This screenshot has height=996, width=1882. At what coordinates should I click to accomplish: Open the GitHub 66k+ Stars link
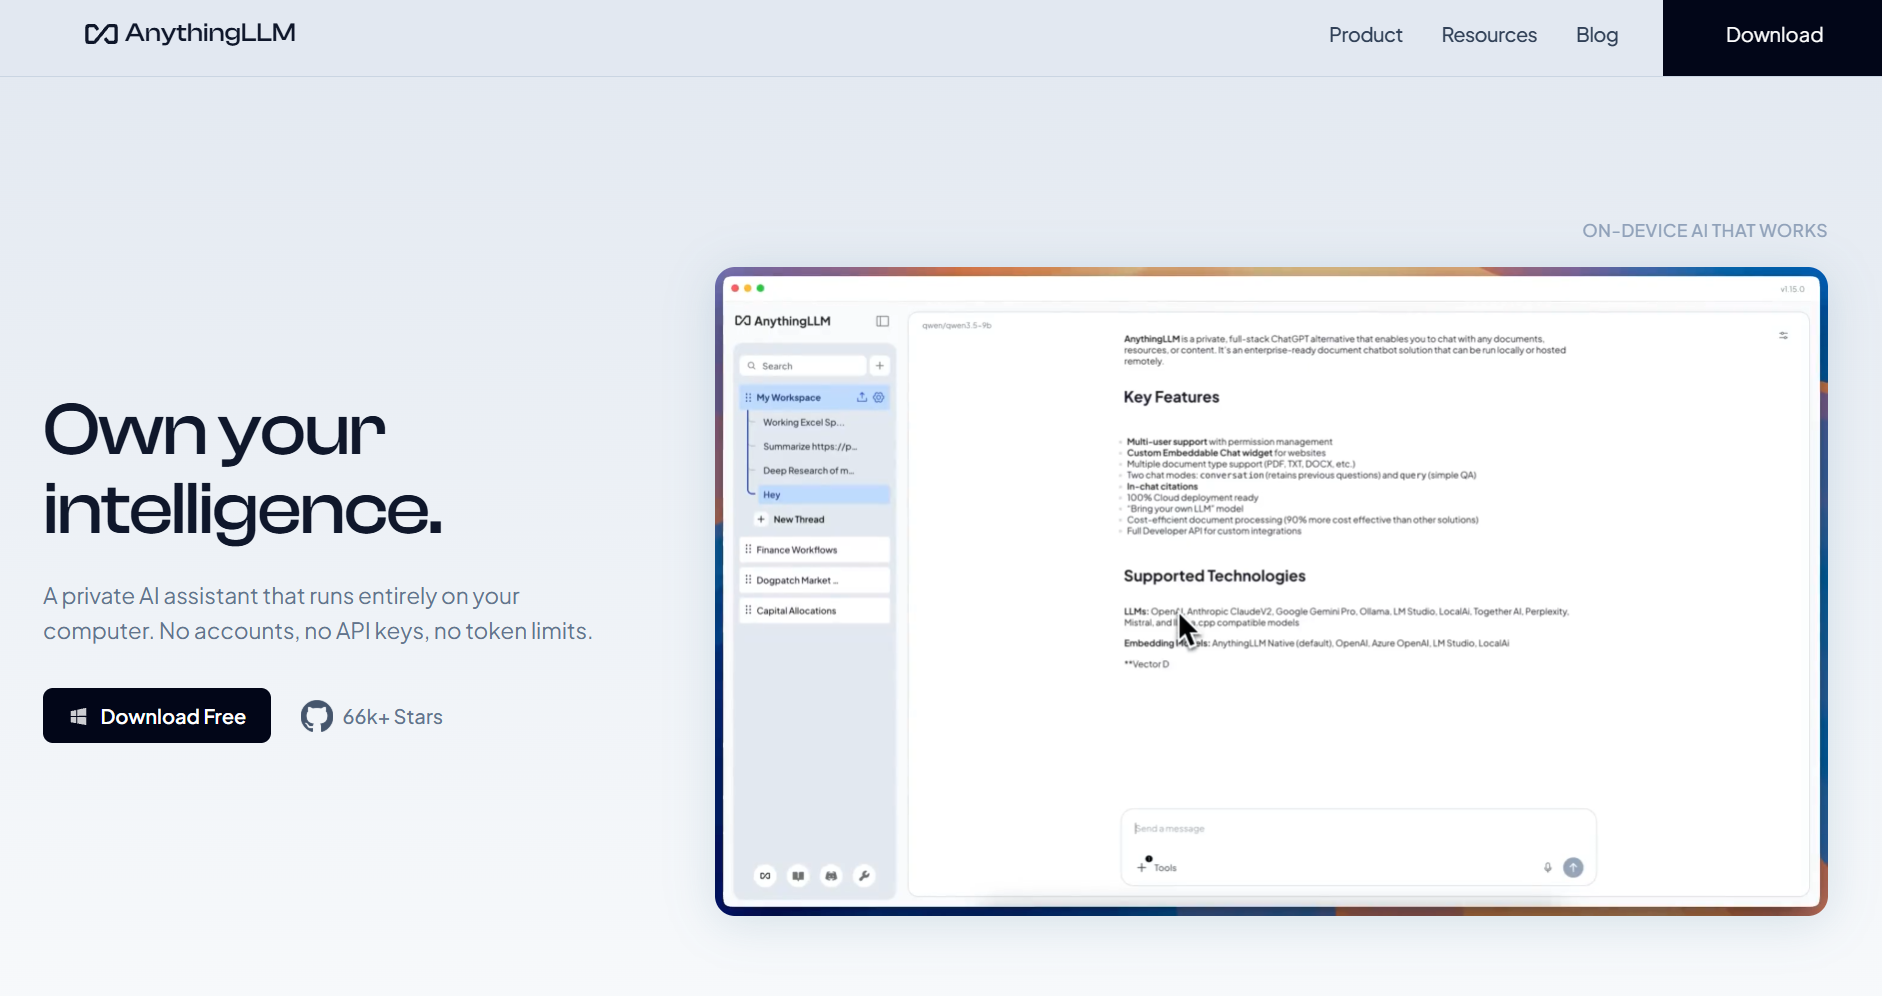tap(372, 717)
